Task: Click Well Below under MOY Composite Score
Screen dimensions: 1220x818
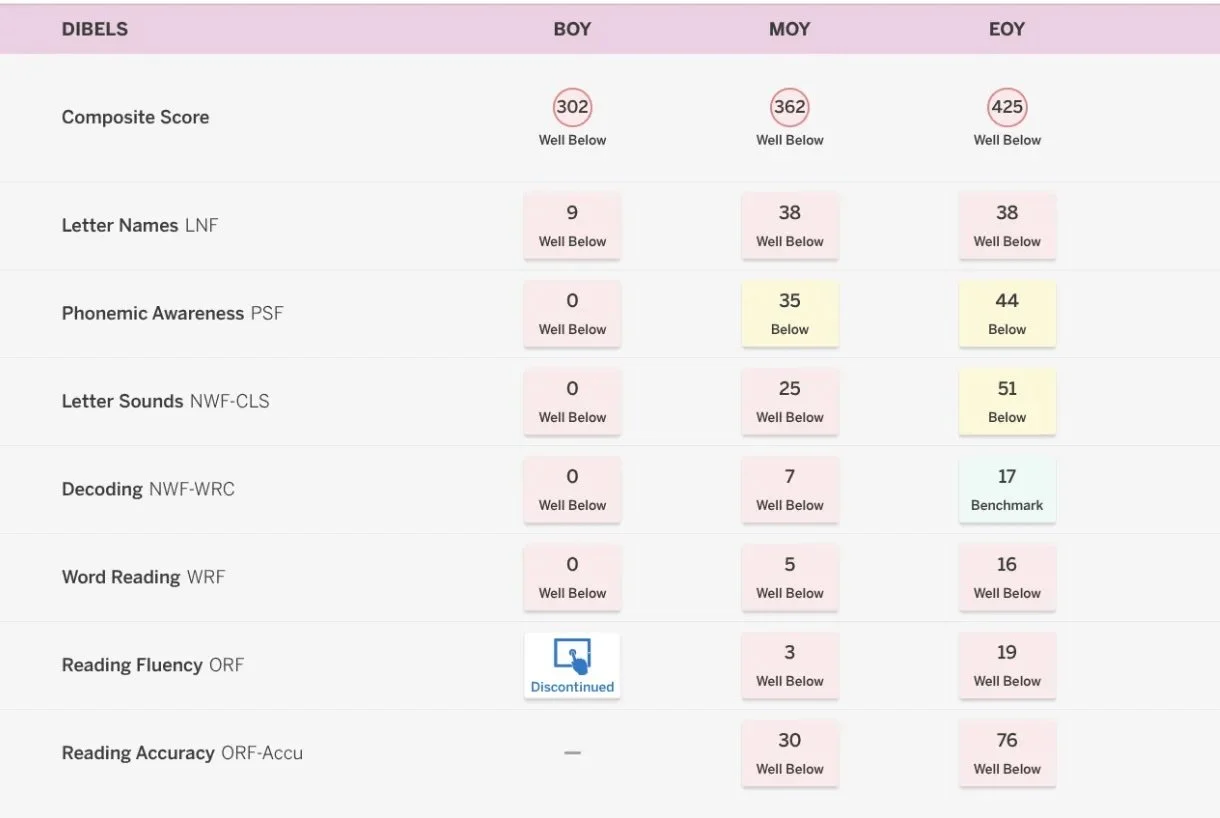Action: (x=789, y=140)
